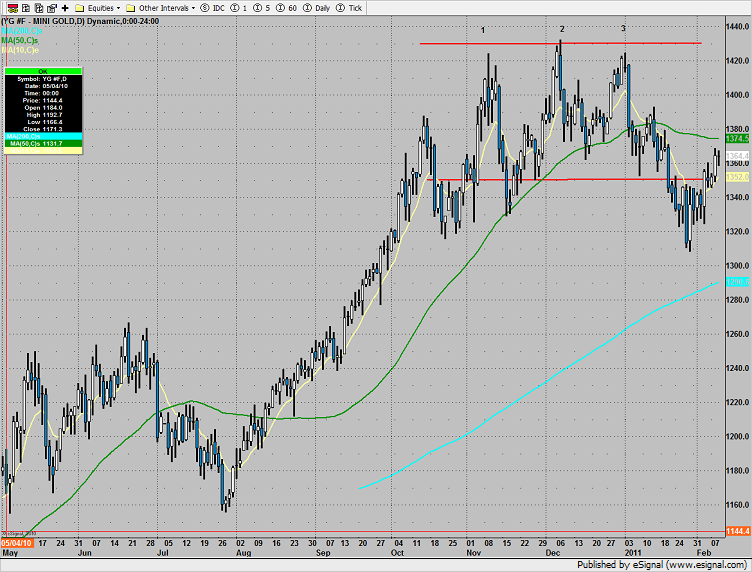Click the Symbol: YG #F,D row
Image resolution: width=752 pixels, height=572 pixels.
click(43, 79)
